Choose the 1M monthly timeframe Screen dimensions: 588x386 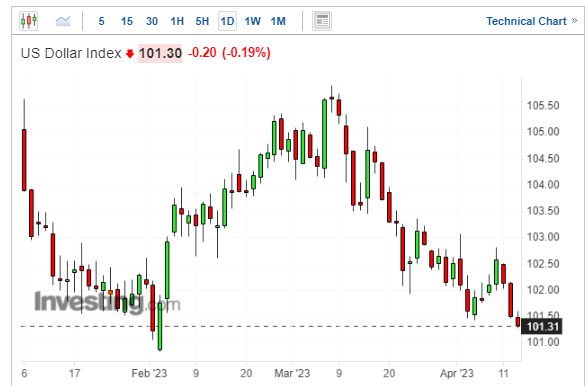tap(278, 21)
